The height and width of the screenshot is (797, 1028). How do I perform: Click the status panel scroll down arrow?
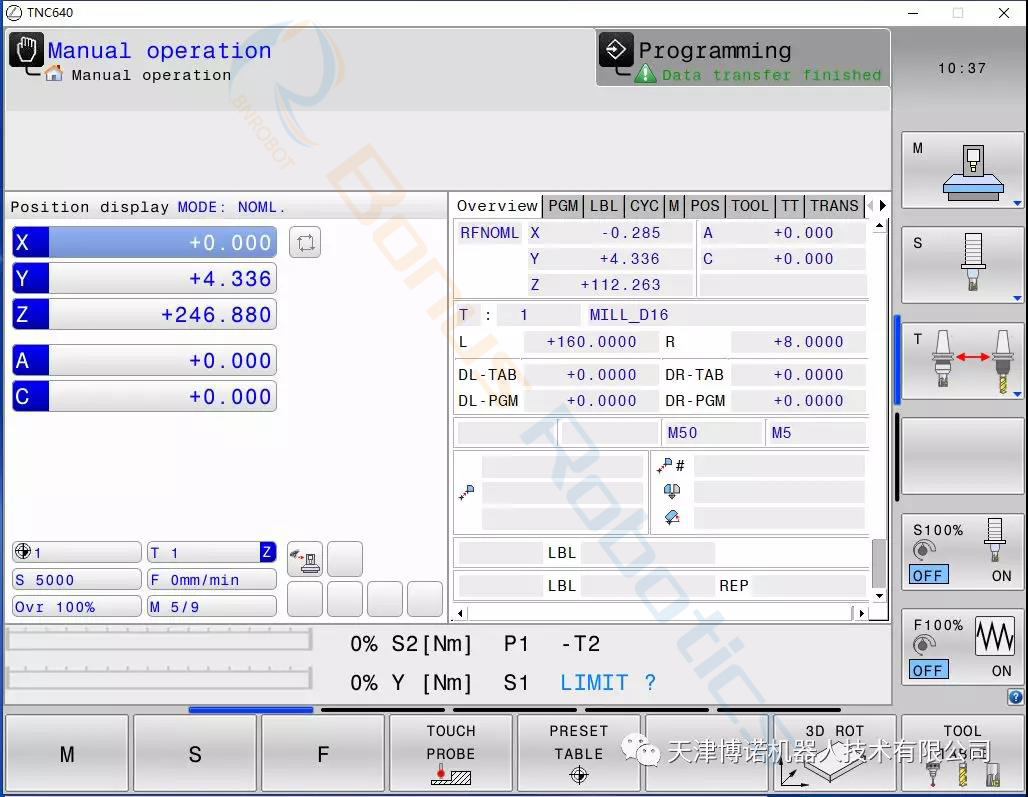(879, 596)
